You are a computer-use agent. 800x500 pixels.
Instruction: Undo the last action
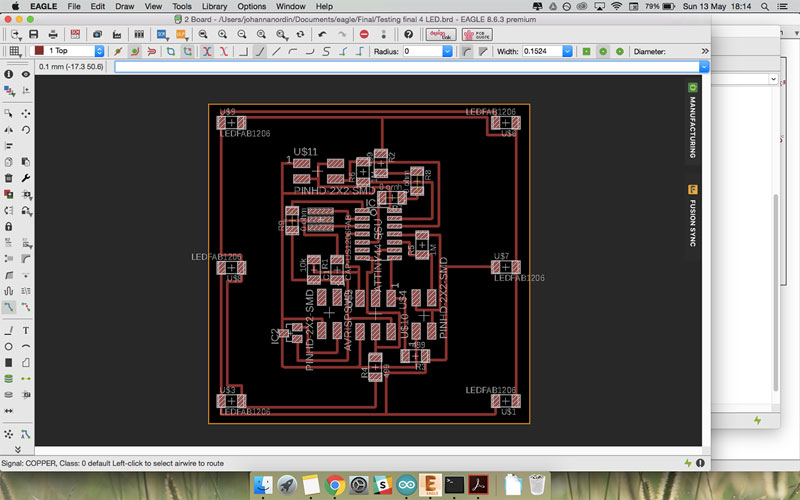[x=322, y=35]
